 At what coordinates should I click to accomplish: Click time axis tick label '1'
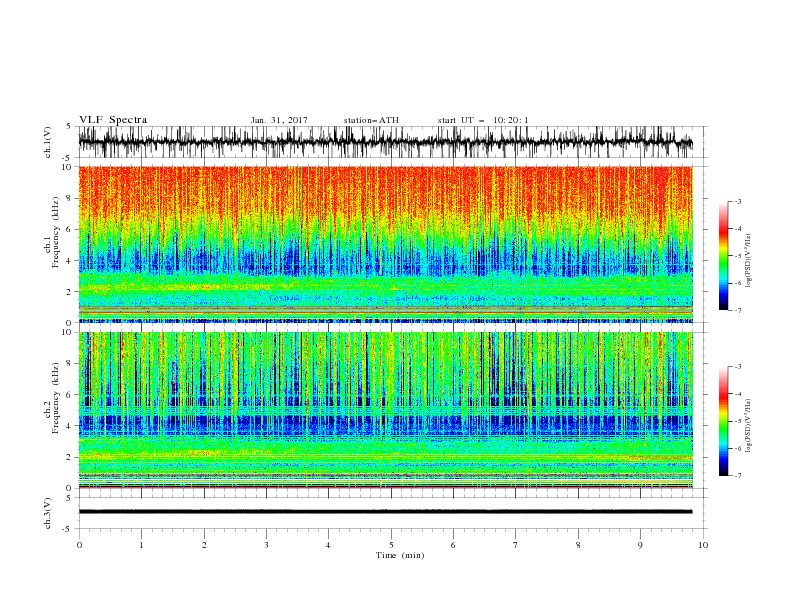141,545
